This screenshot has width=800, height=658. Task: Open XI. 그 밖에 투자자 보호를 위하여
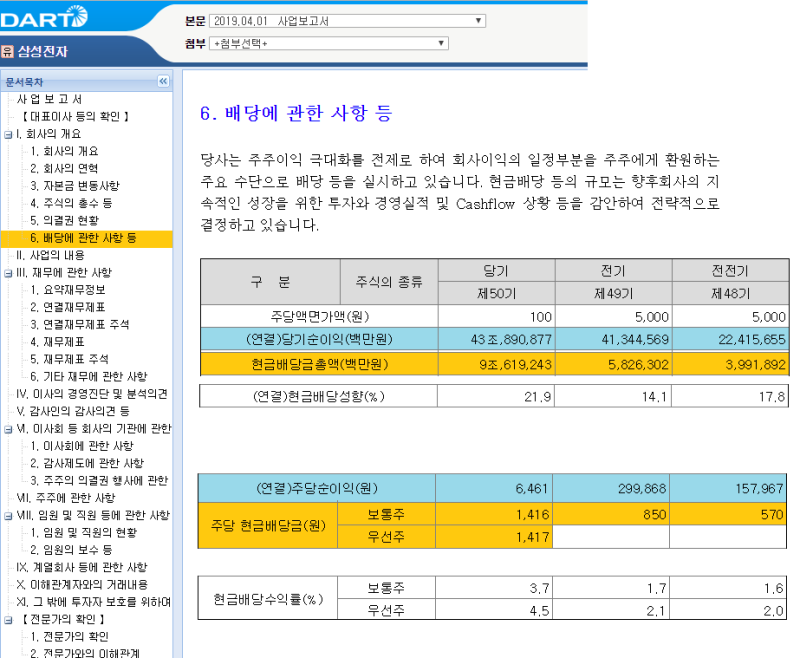pyautogui.click(x=93, y=602)
